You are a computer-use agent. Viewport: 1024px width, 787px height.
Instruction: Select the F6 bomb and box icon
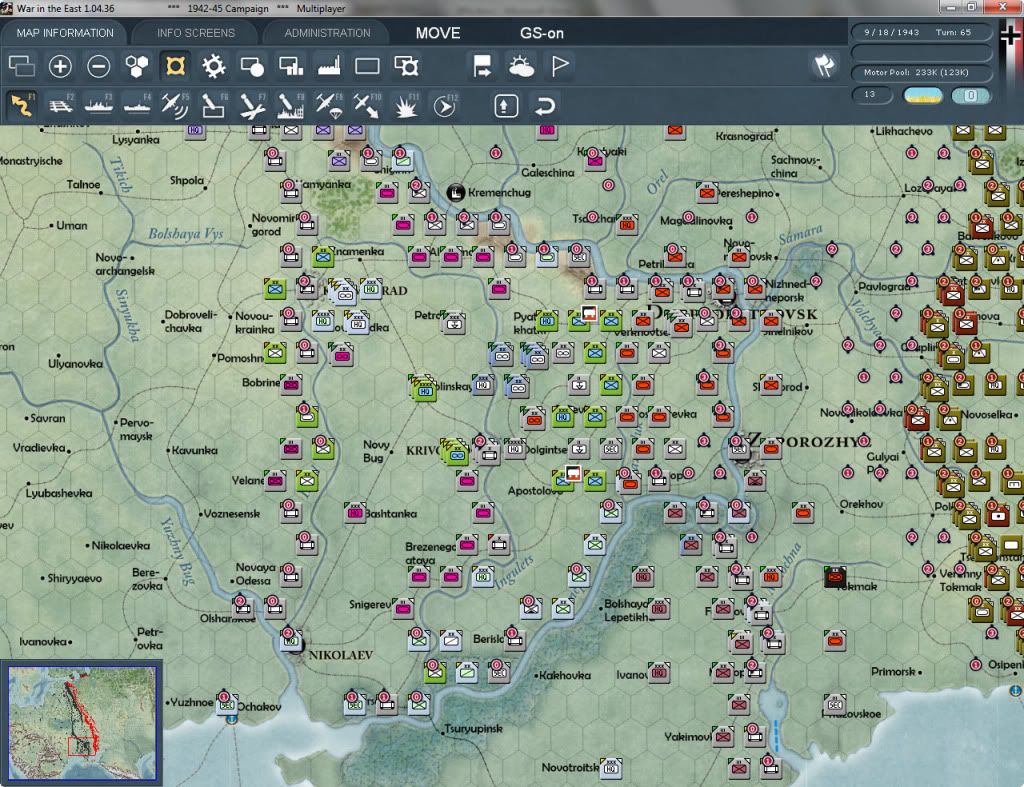[x=214, y=105]
